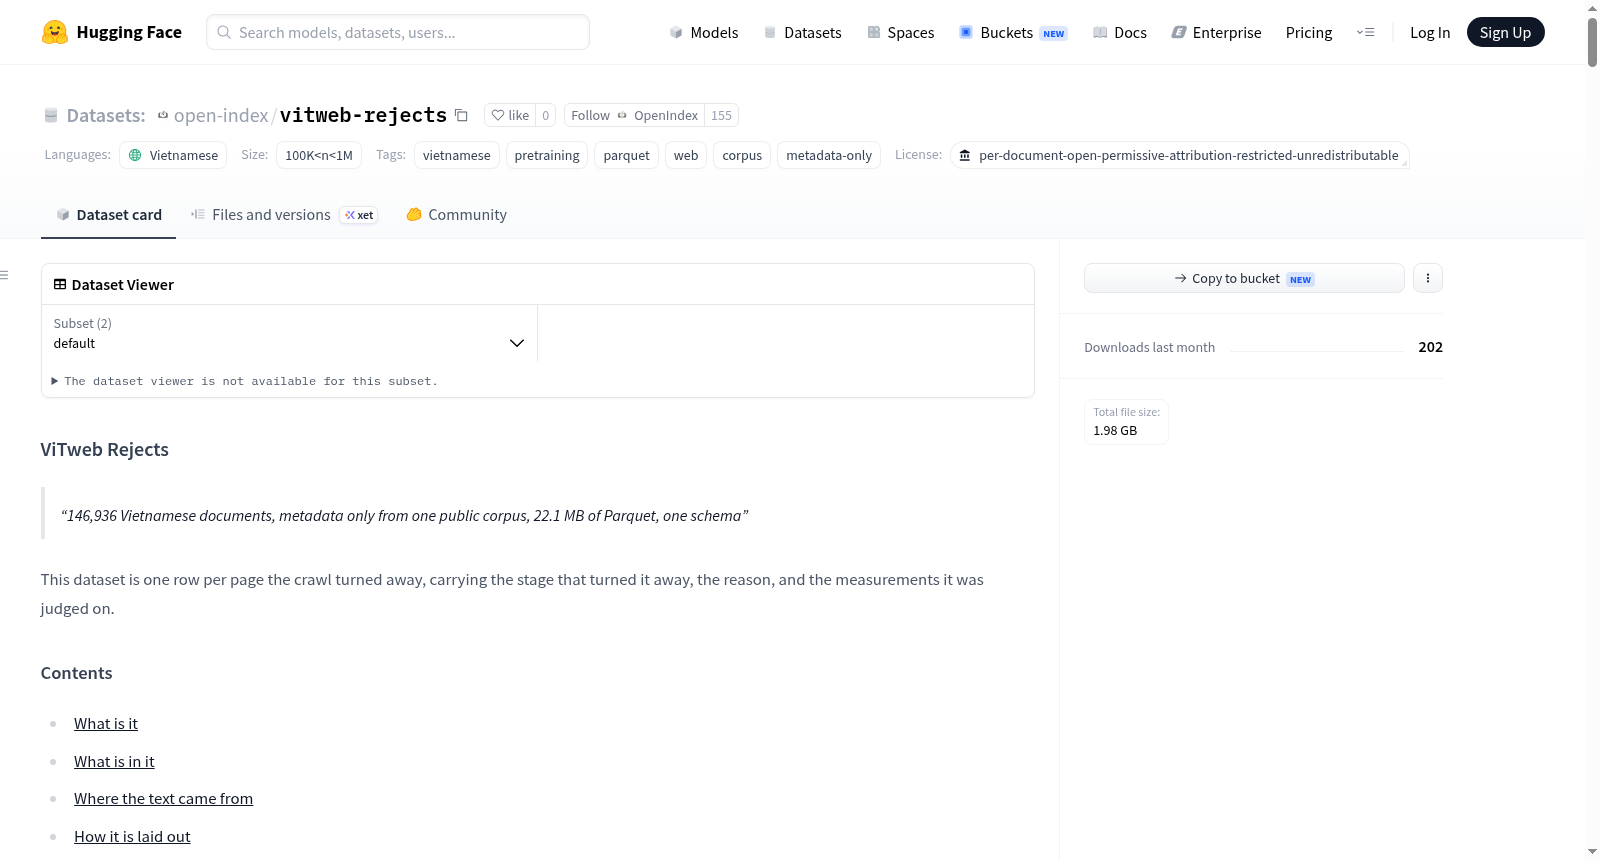Screen dimensions: 1600x861
Task: Open the open-index organization link
Action: point(221,115)
